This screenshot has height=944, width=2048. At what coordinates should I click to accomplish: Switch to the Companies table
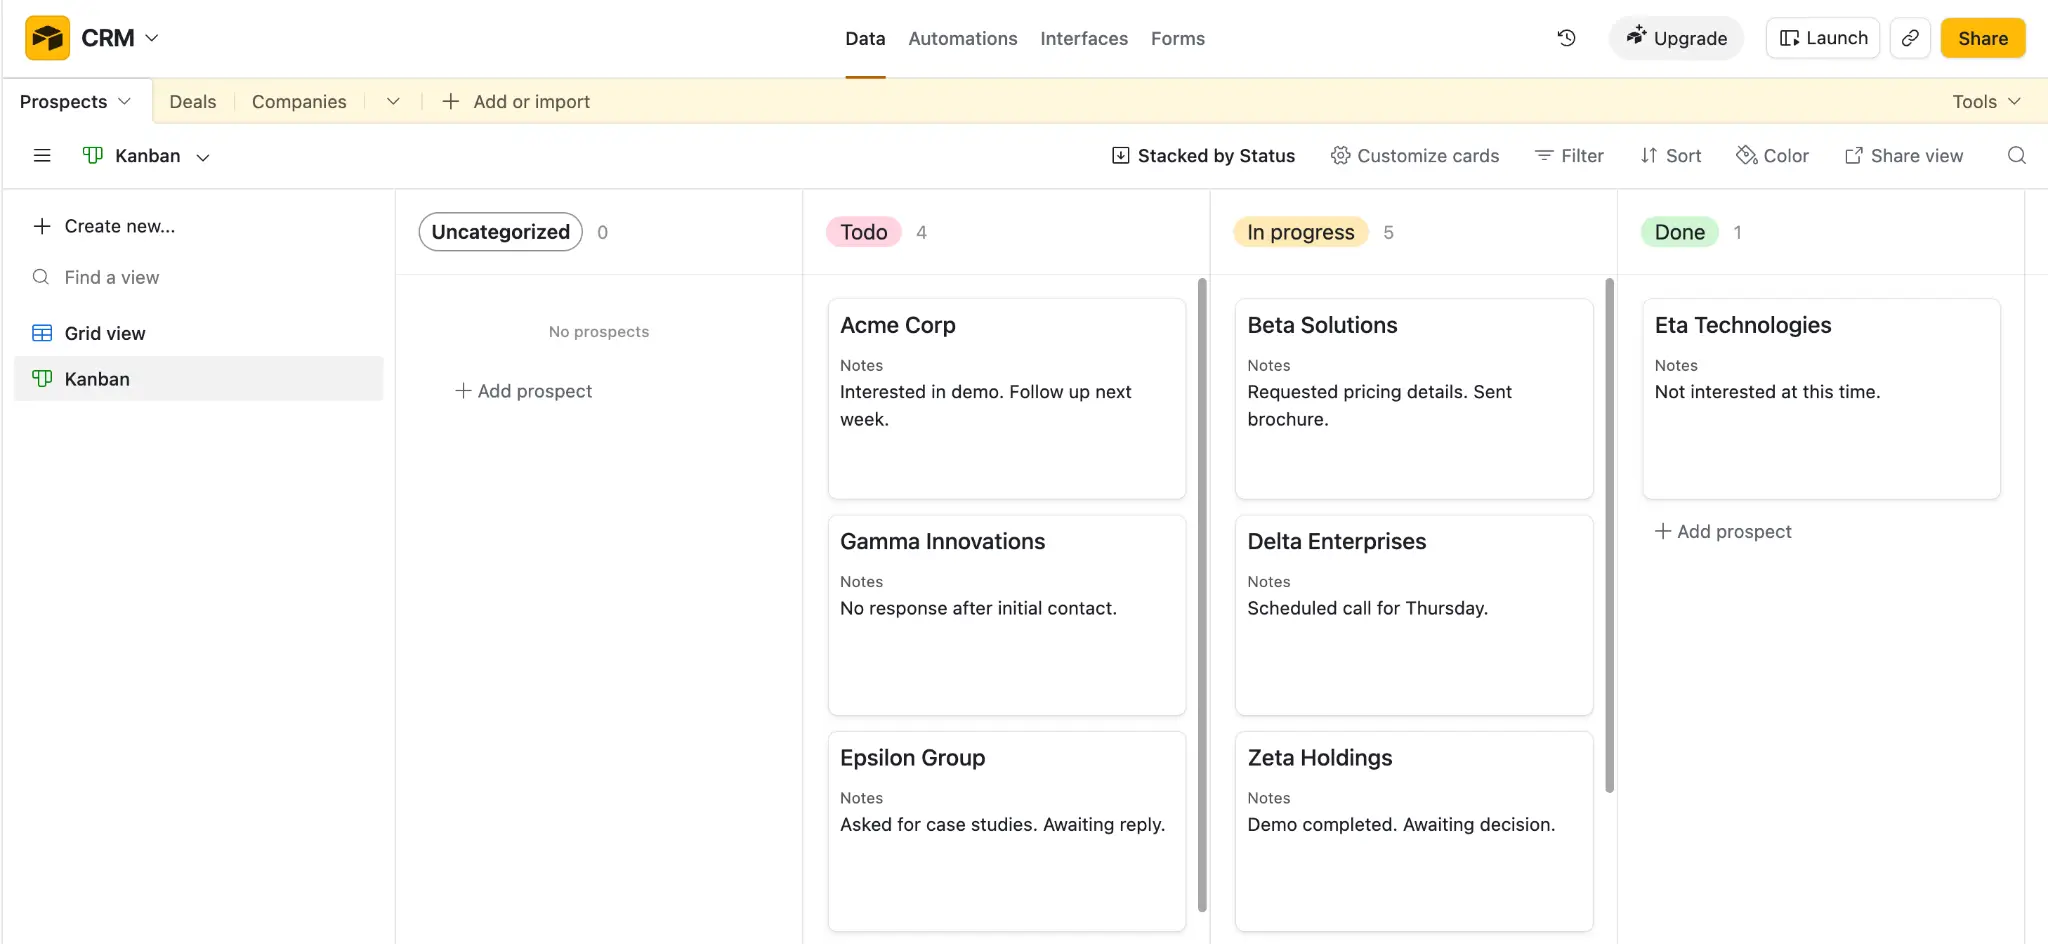click(x=299, y=101)
